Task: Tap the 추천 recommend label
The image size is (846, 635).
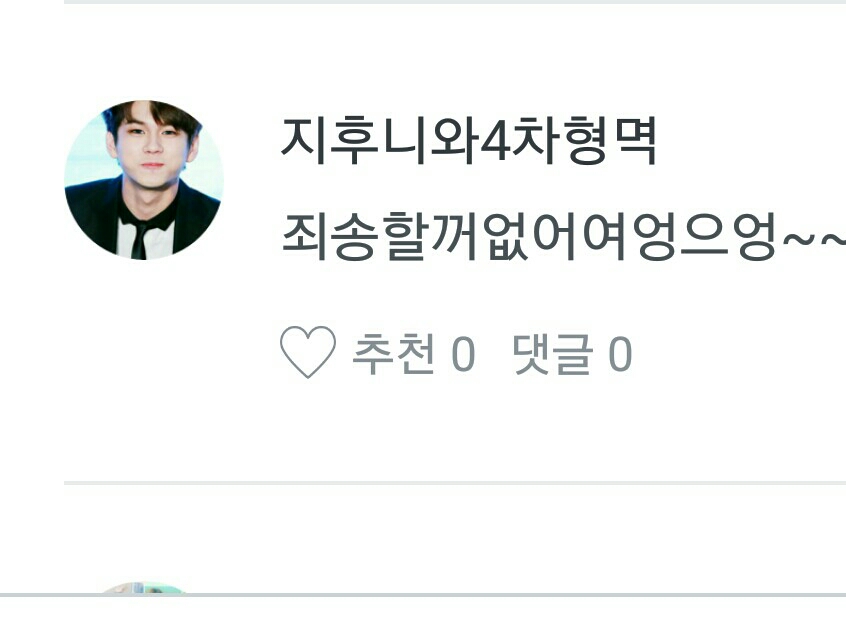Action: pos(393,354)
